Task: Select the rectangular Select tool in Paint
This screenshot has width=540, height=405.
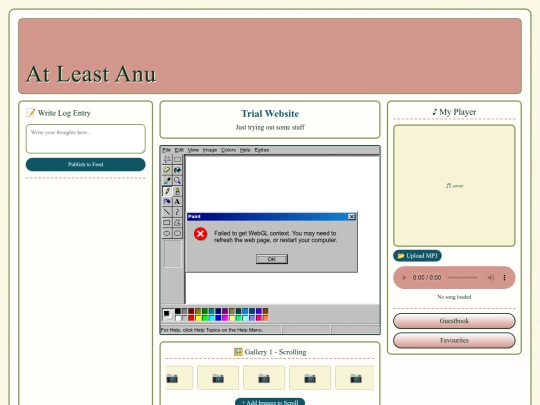Action: tap(177, 159)
